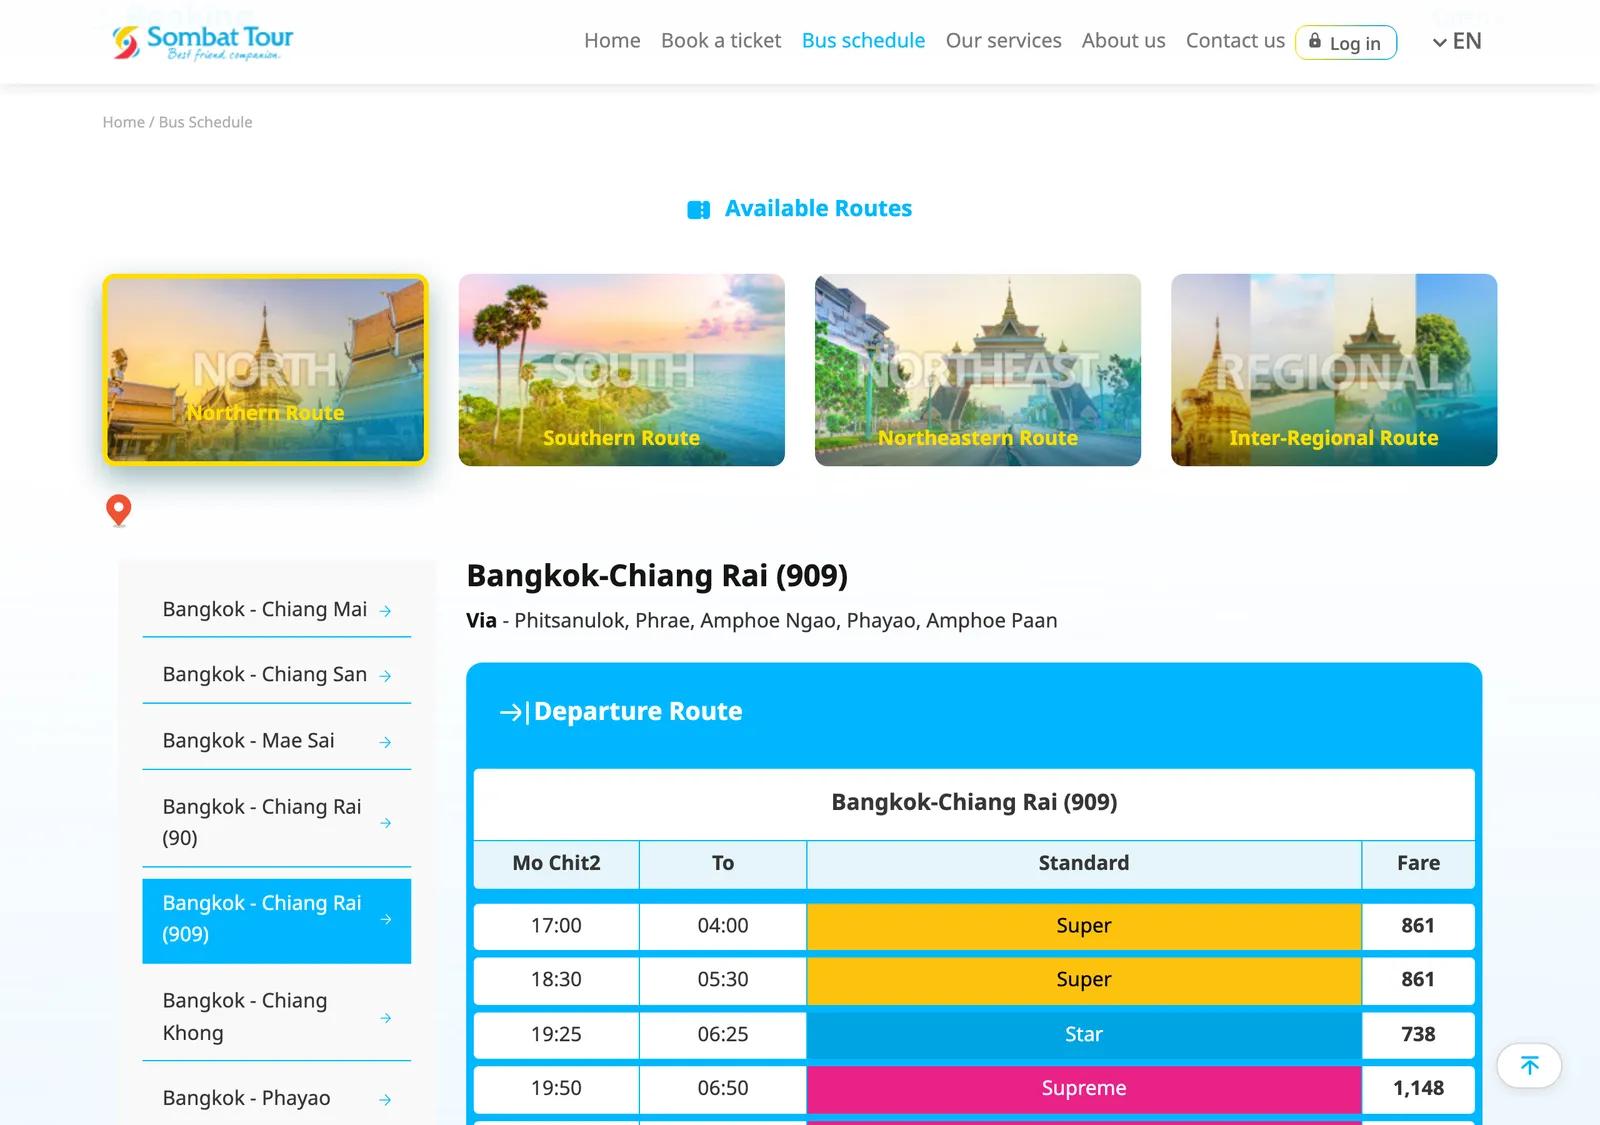Click the red map pin icon
Screen dimensions: 1600x1125
coord(119,511)
